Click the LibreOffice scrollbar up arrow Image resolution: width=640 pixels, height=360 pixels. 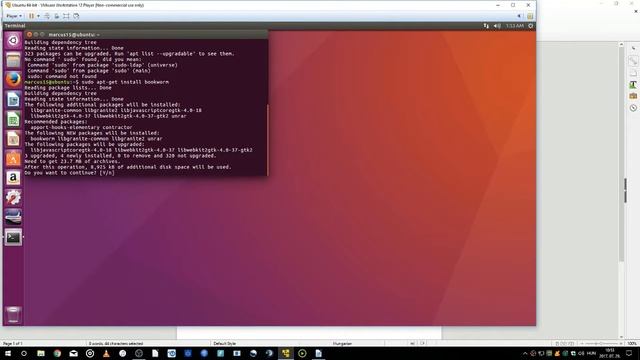tap(622, 44)
